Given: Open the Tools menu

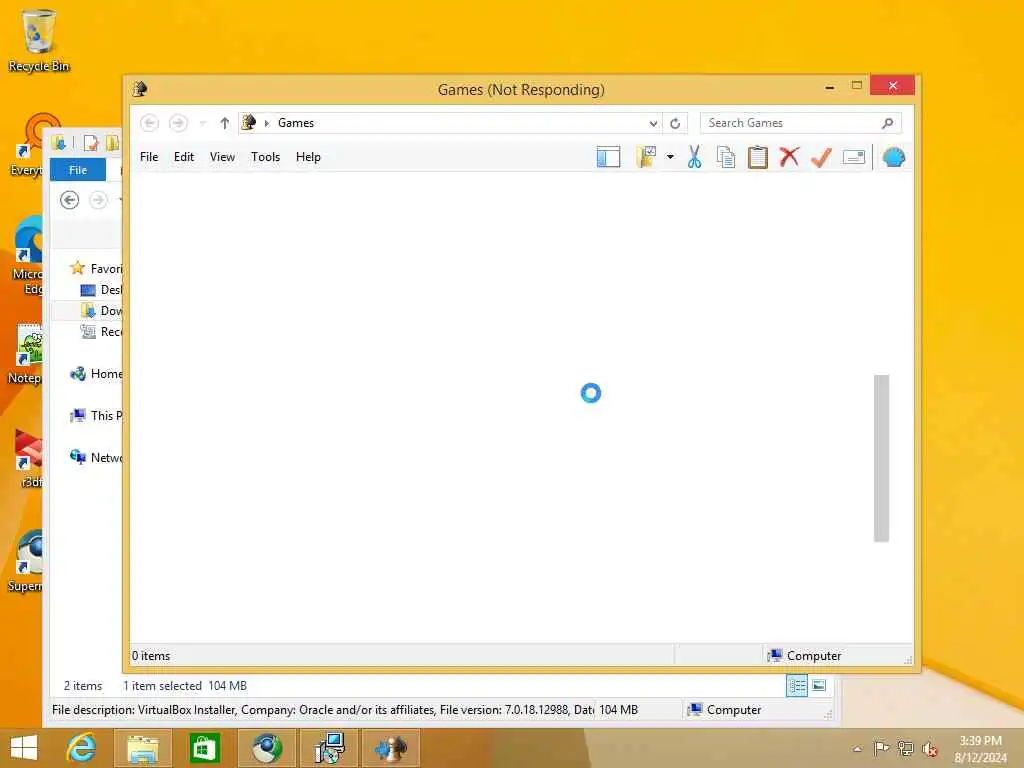Looking at the screenshot, I should (265, 157).
